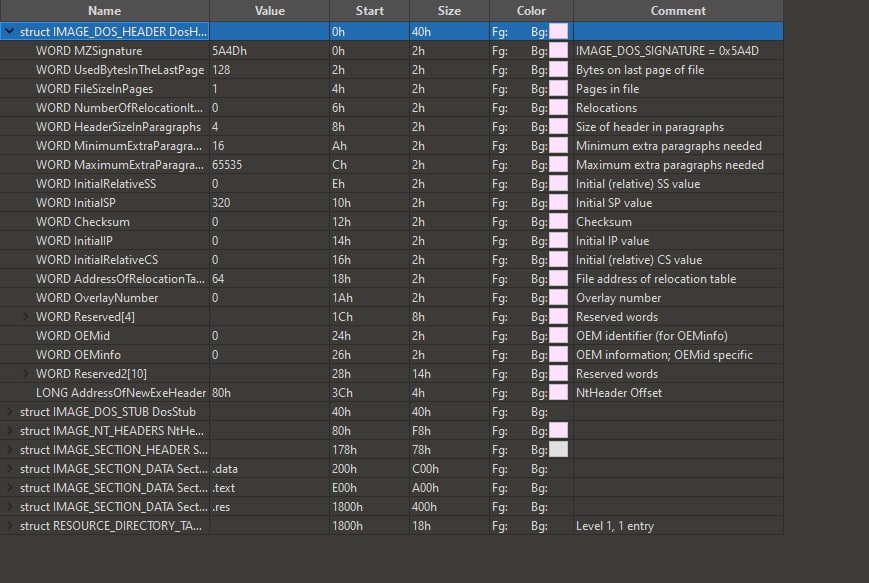
Task: Open background color of InitialSP row
Action: coord(558,203)
